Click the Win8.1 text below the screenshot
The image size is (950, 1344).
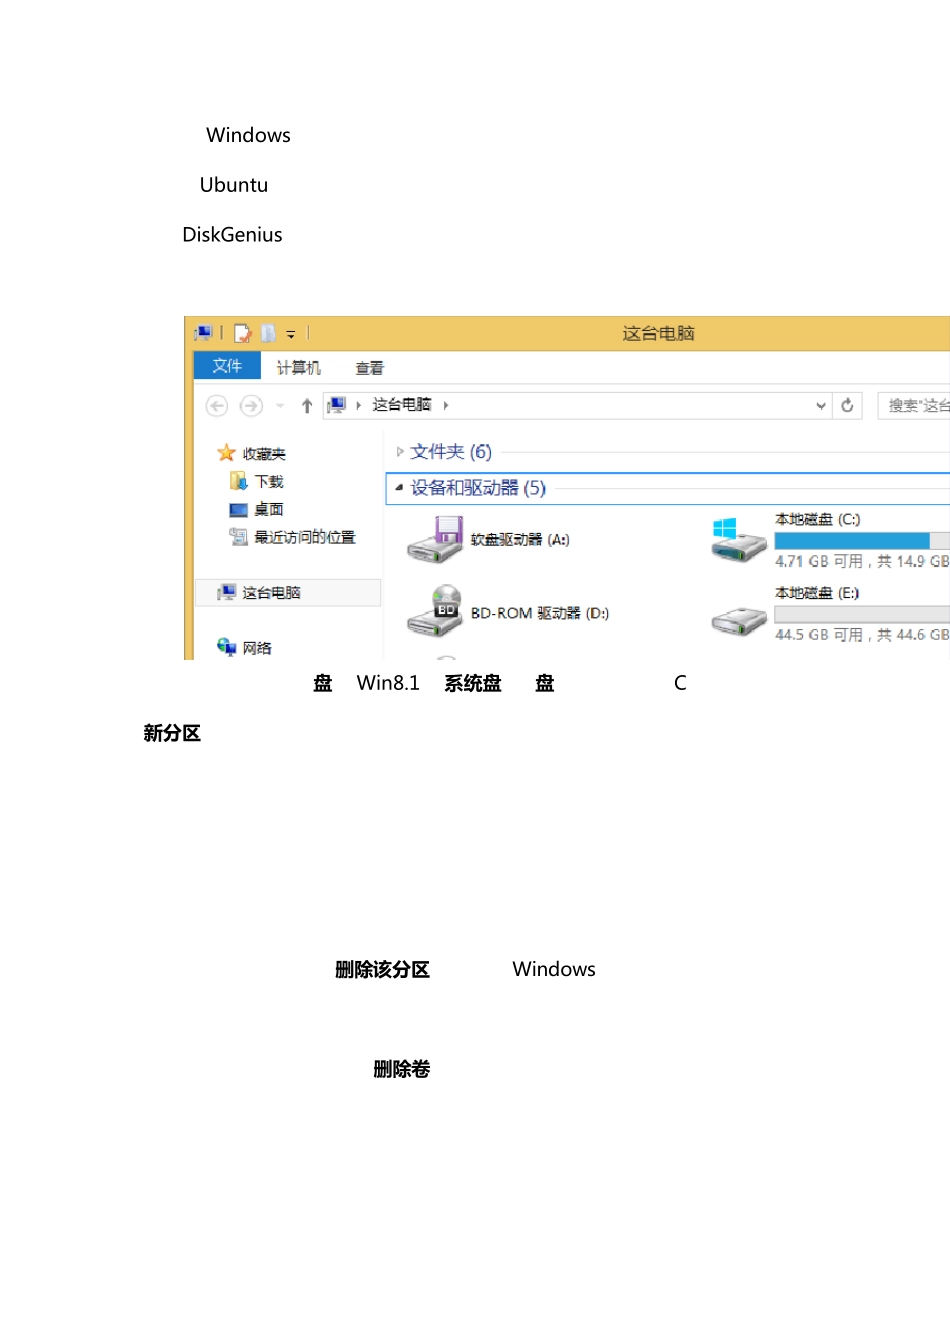(x=388, y=683)
